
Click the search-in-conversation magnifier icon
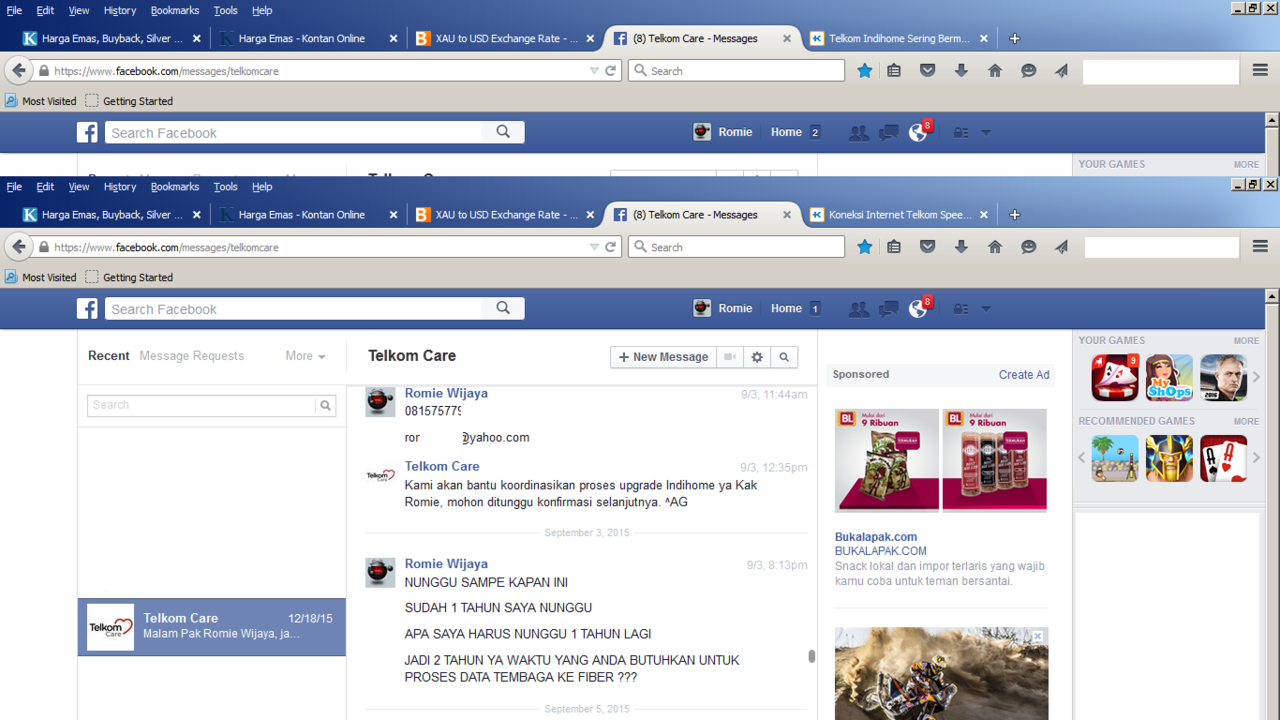(x=784, y=357)
